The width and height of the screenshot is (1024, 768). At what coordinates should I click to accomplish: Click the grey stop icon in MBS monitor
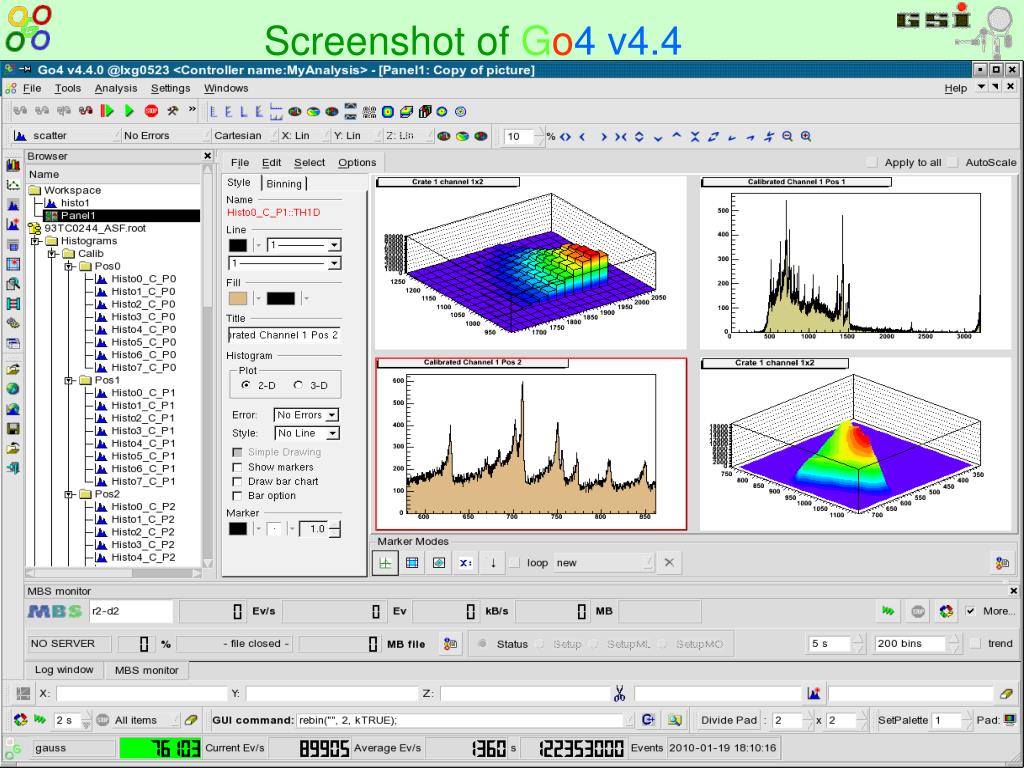918,611
